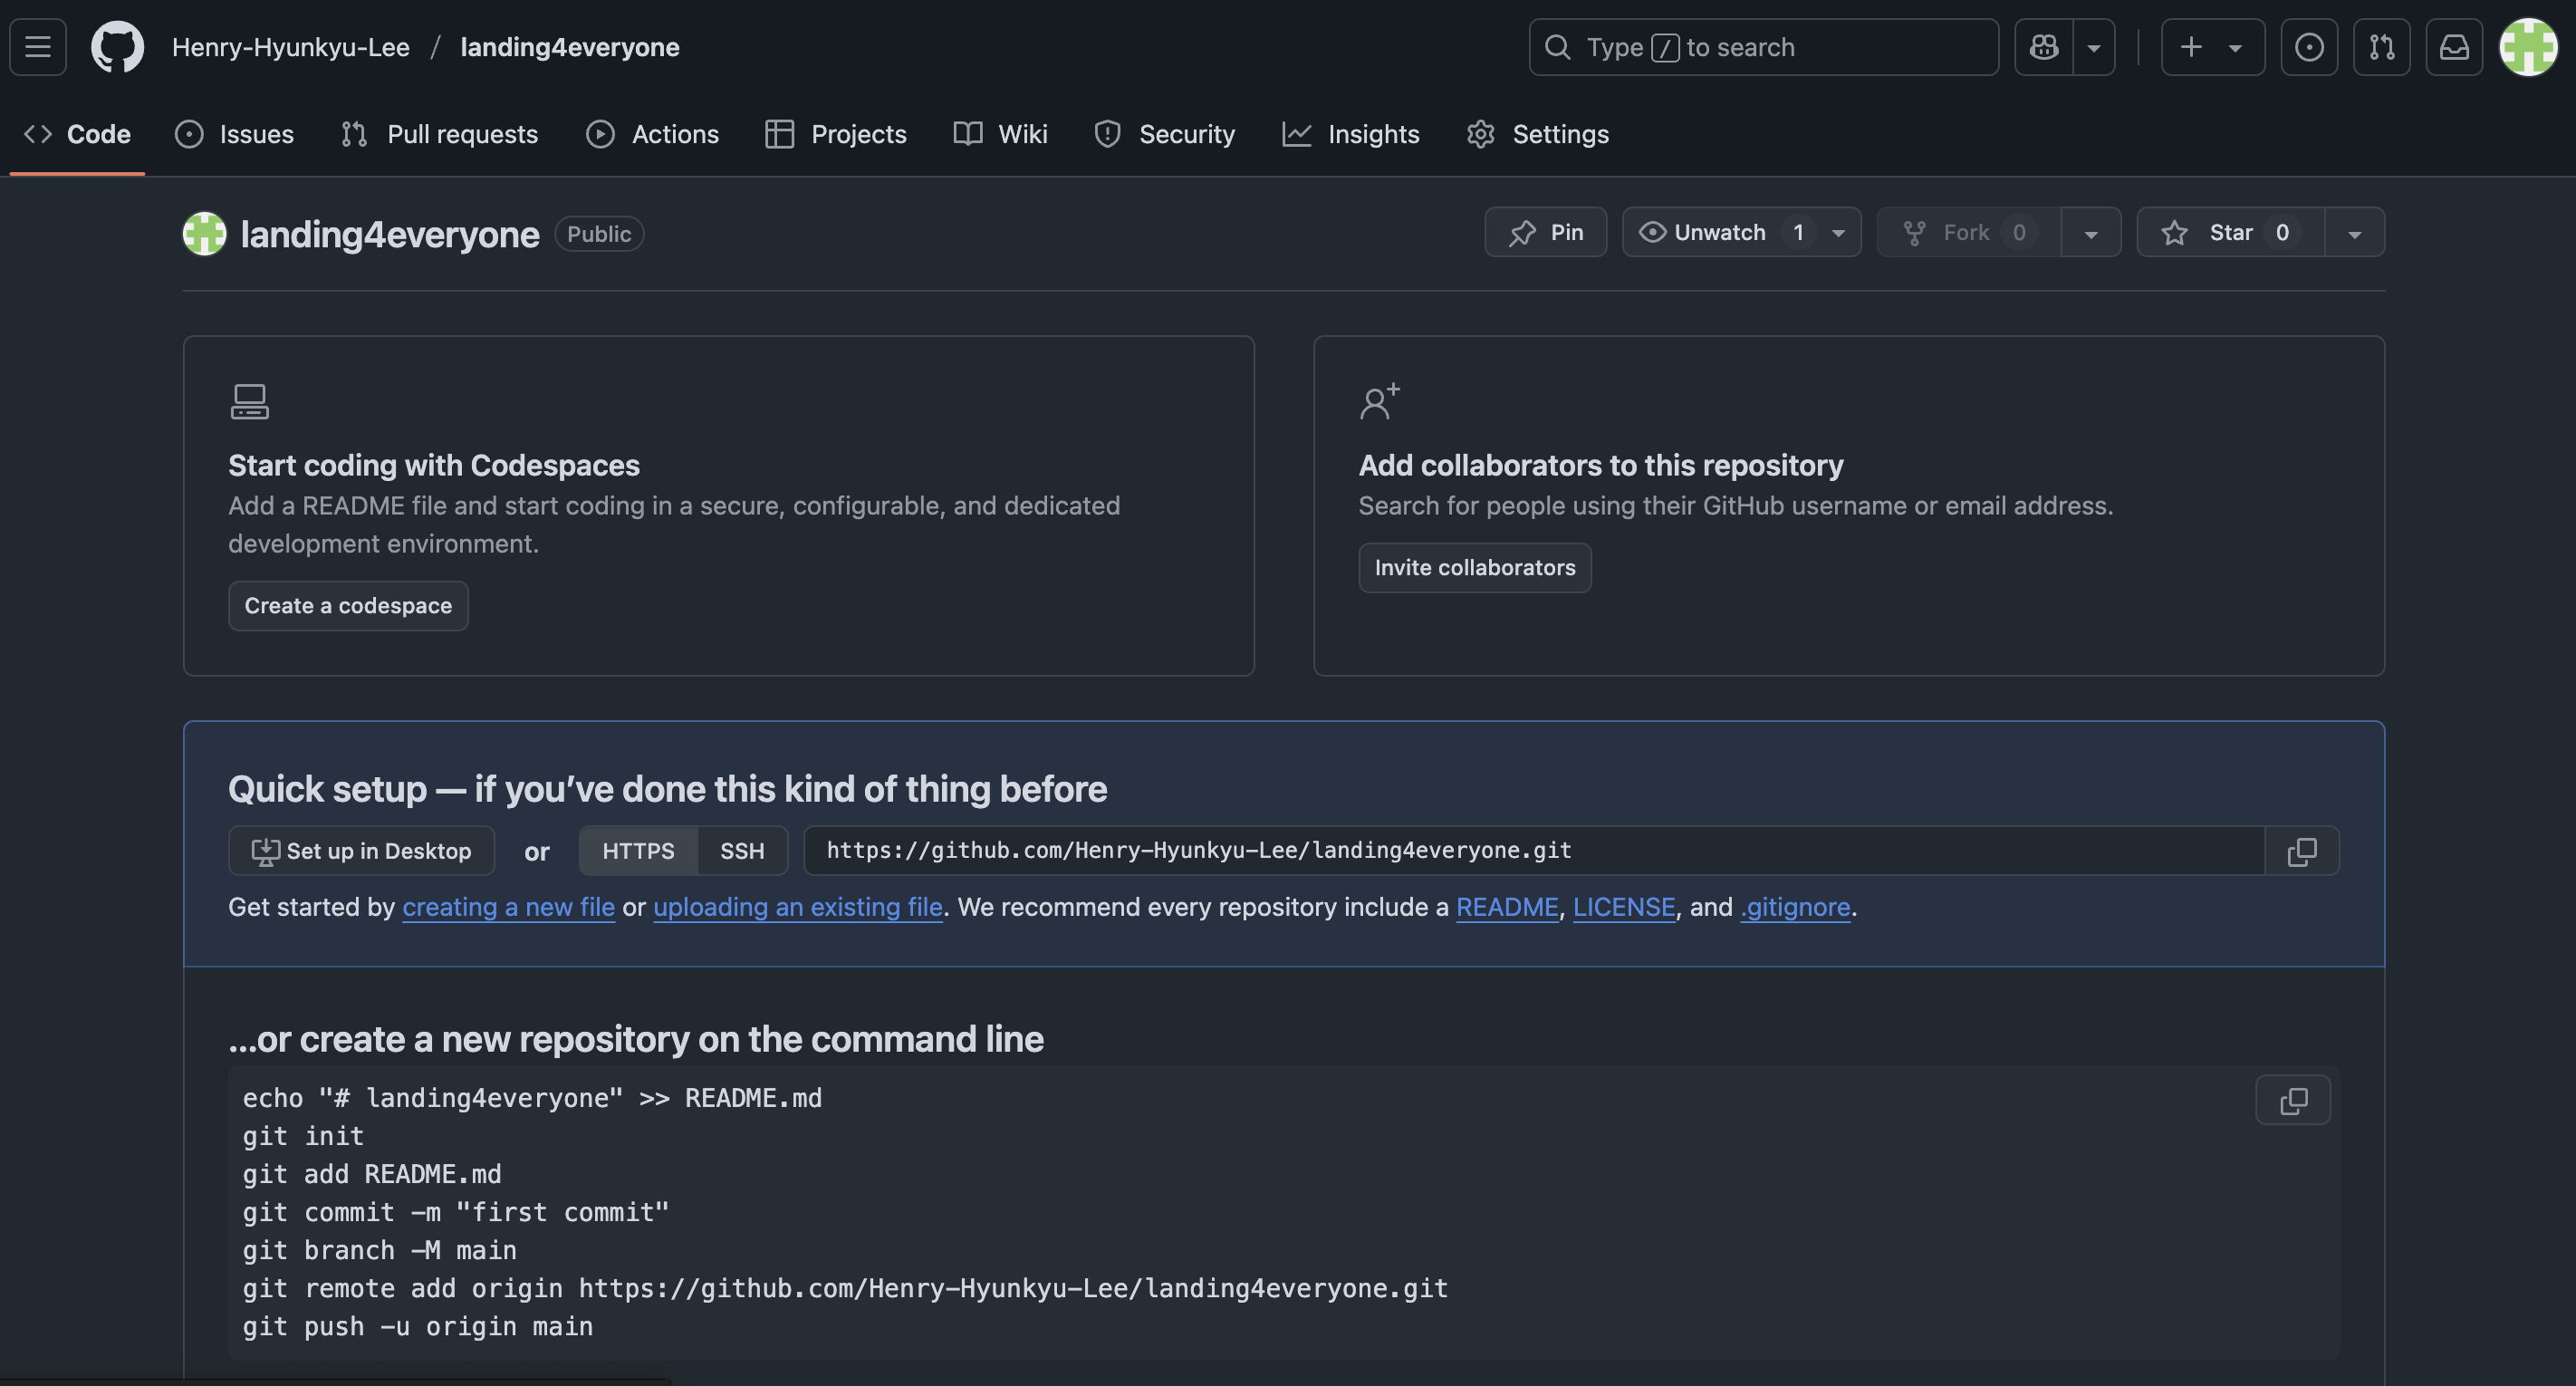Switch to the Issues tab
The width and height of the screenshot is (2576, 1386).
pyautogui.click(x=234, y=134)
